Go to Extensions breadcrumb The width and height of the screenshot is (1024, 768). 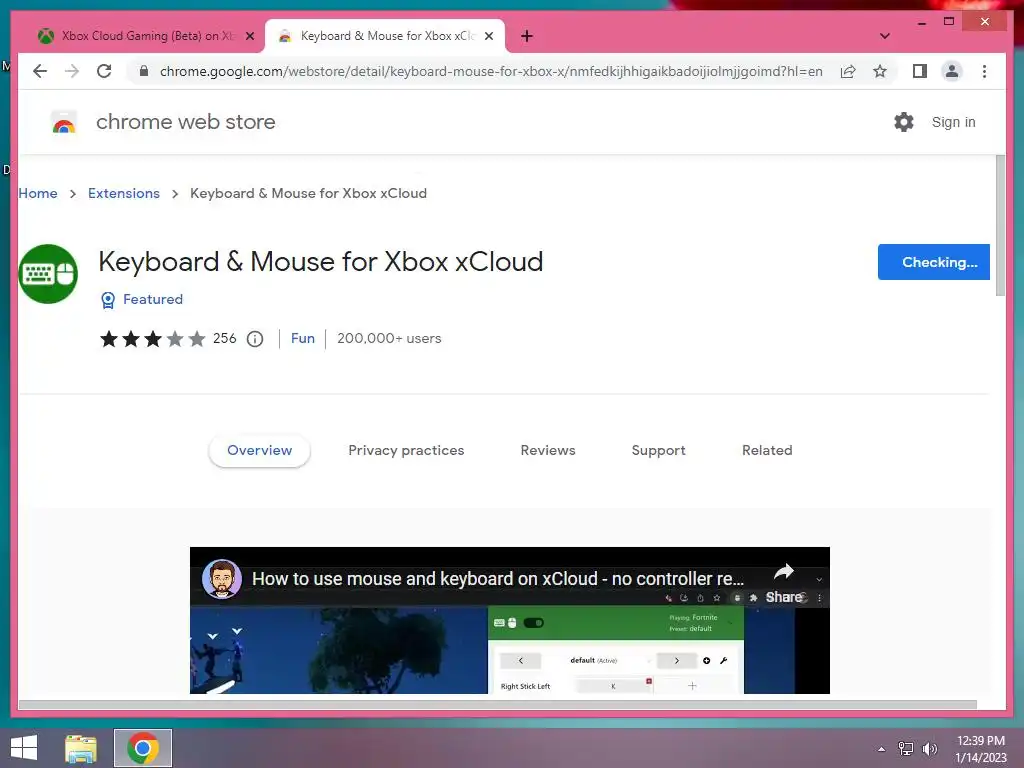123,193
